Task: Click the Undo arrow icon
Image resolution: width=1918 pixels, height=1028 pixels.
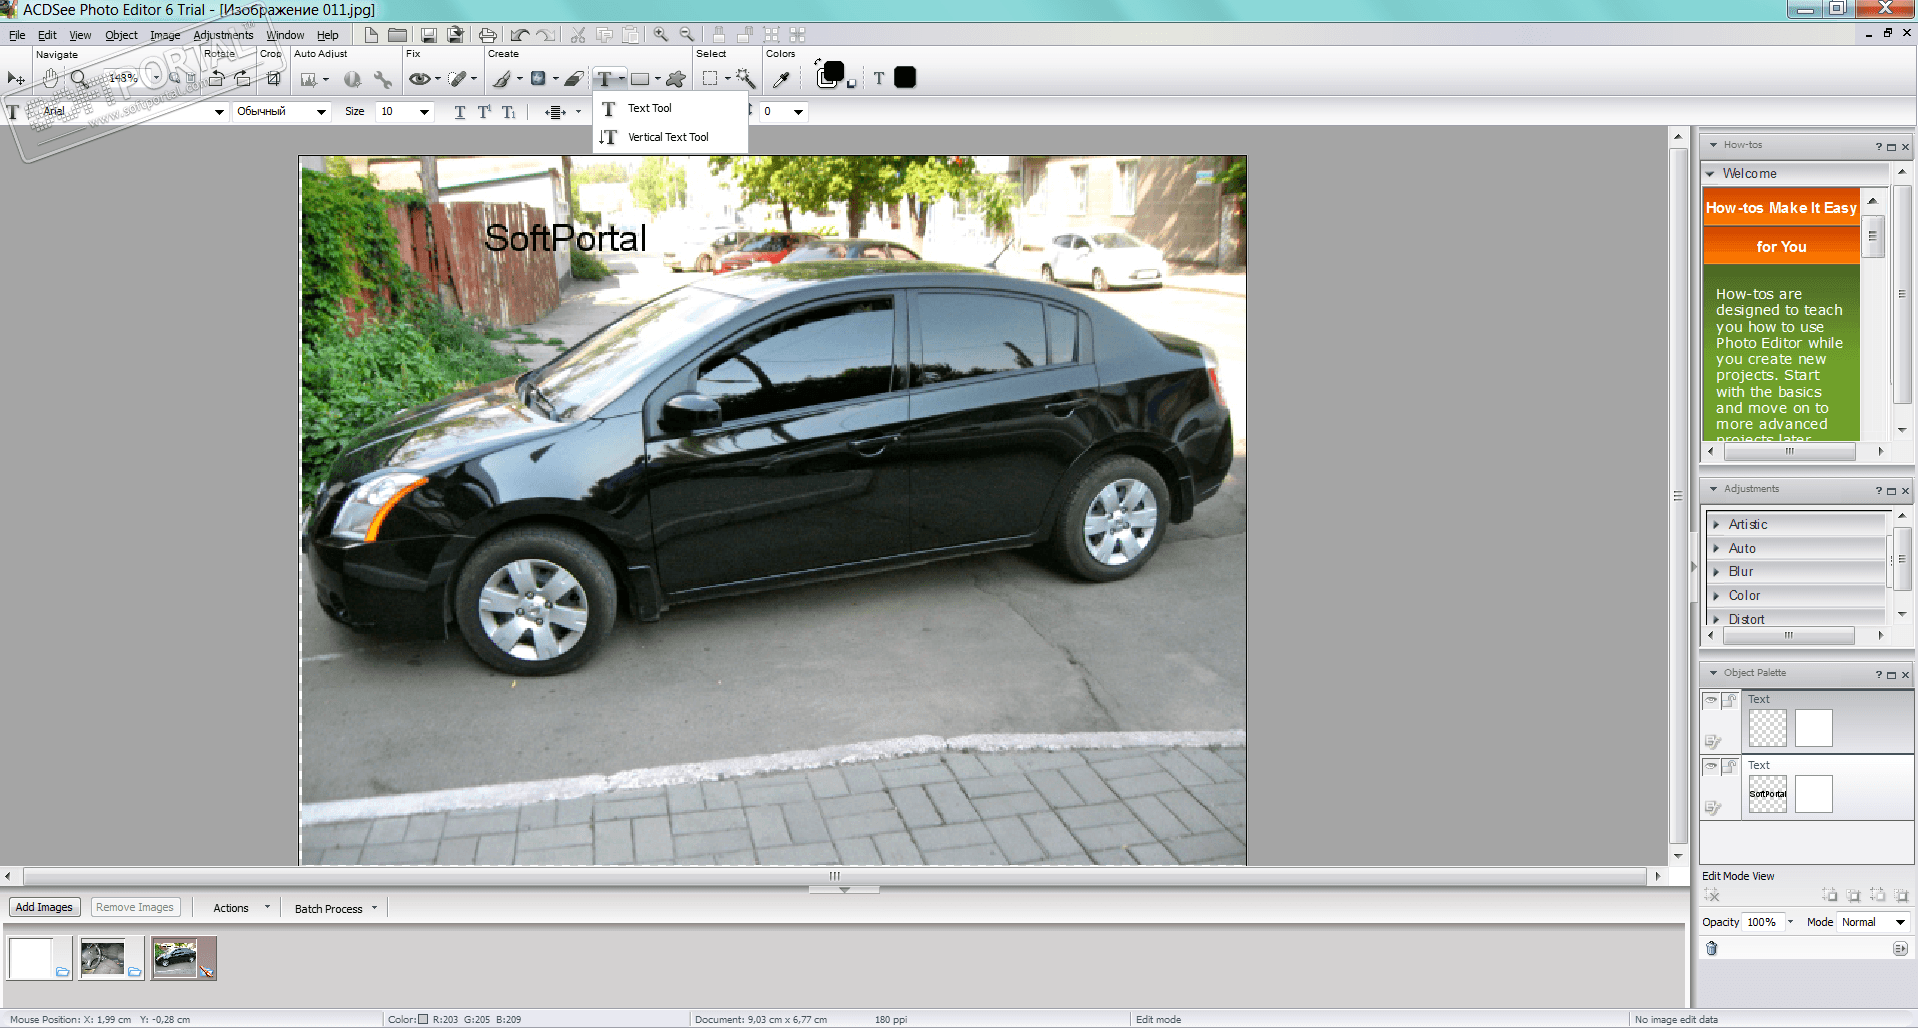Action: (x=520, y=35)
